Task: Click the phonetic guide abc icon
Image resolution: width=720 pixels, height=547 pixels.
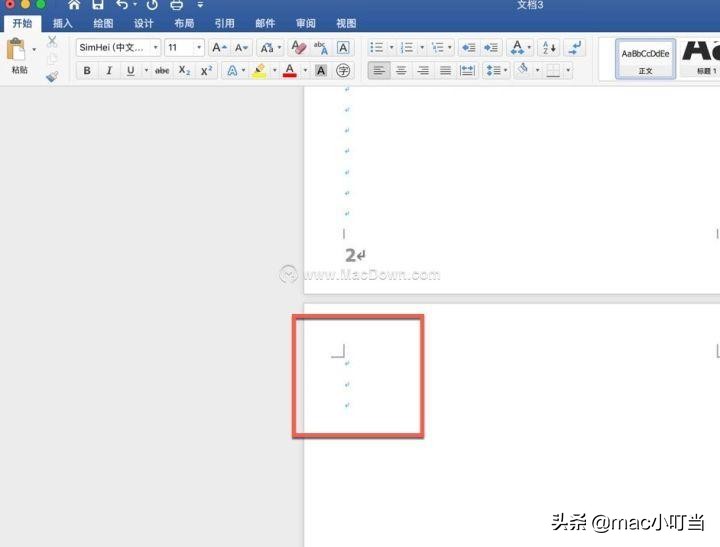Action: pyautogui.click(x=321, y=48)
